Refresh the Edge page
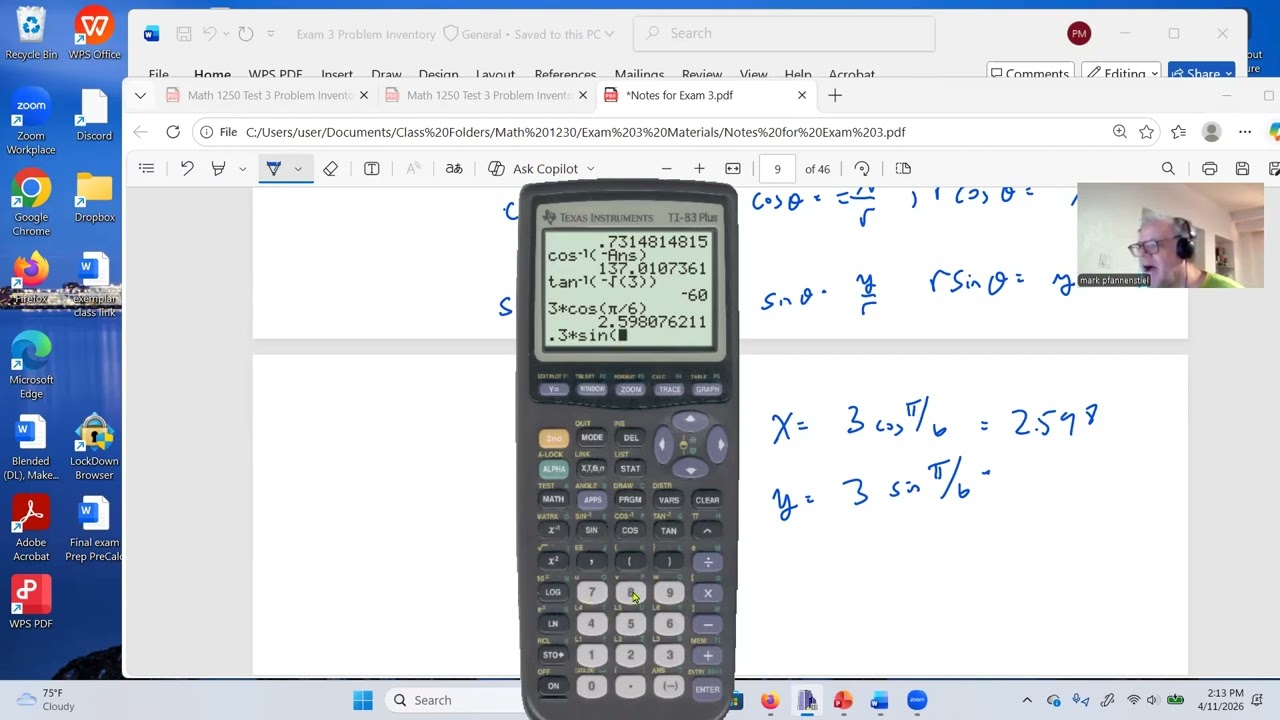1280x720 pixels. click(173, 132)
